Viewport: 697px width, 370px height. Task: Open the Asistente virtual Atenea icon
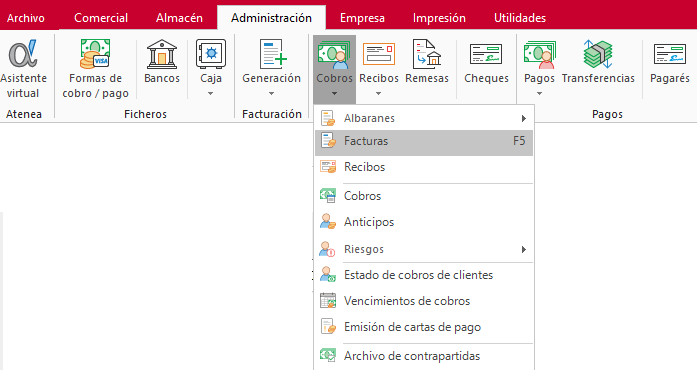click(x=23, y=54)
